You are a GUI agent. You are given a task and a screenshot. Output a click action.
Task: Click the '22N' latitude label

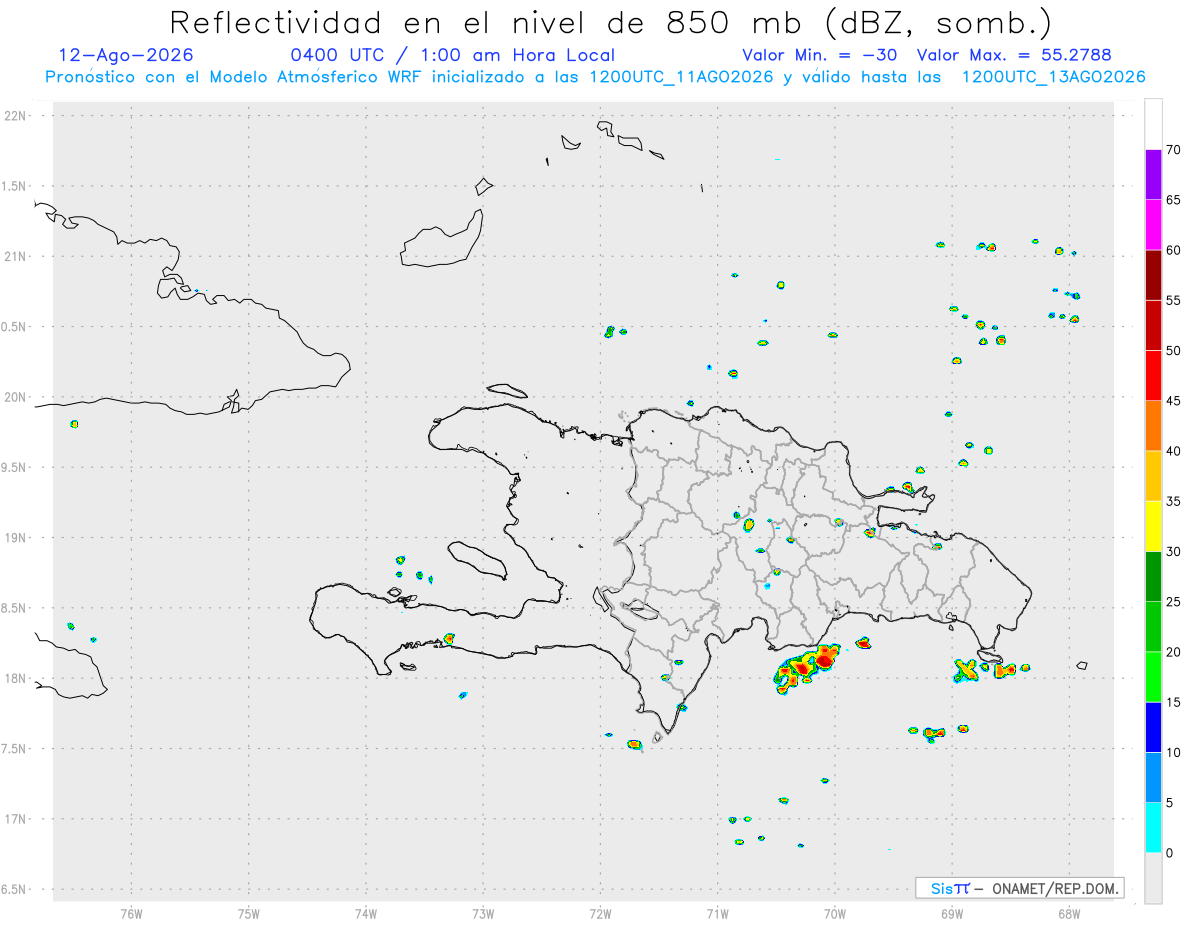(x=17, y=115)
